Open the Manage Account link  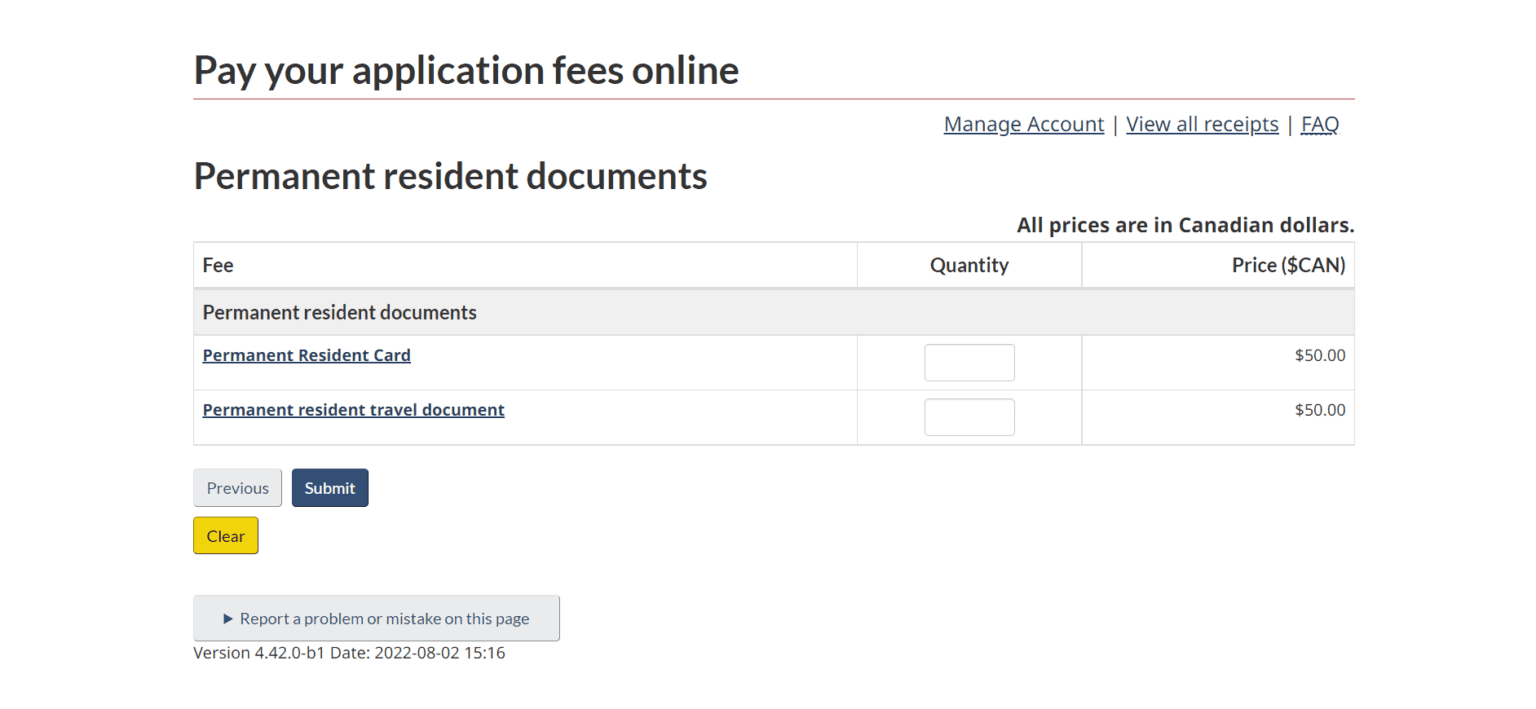point(1023,124)
